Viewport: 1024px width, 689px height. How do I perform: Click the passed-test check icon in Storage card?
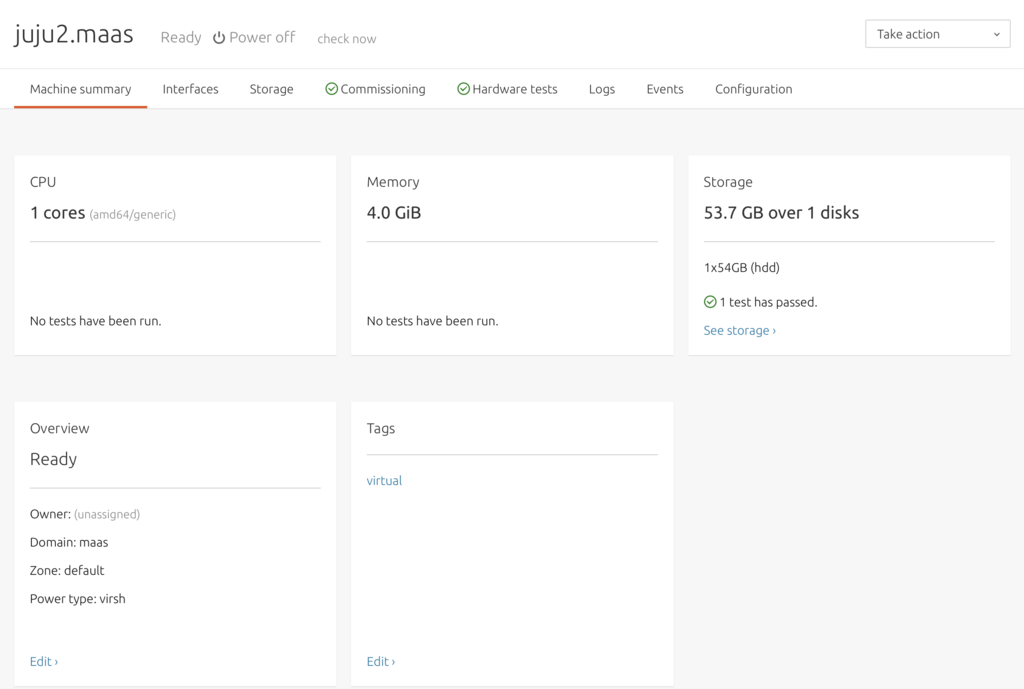click(x=710, y=302)
